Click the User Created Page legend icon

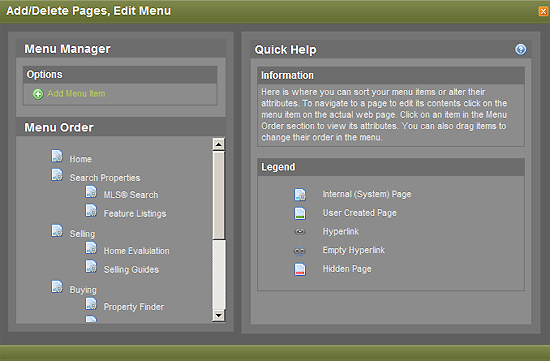[x=300, y=213]
